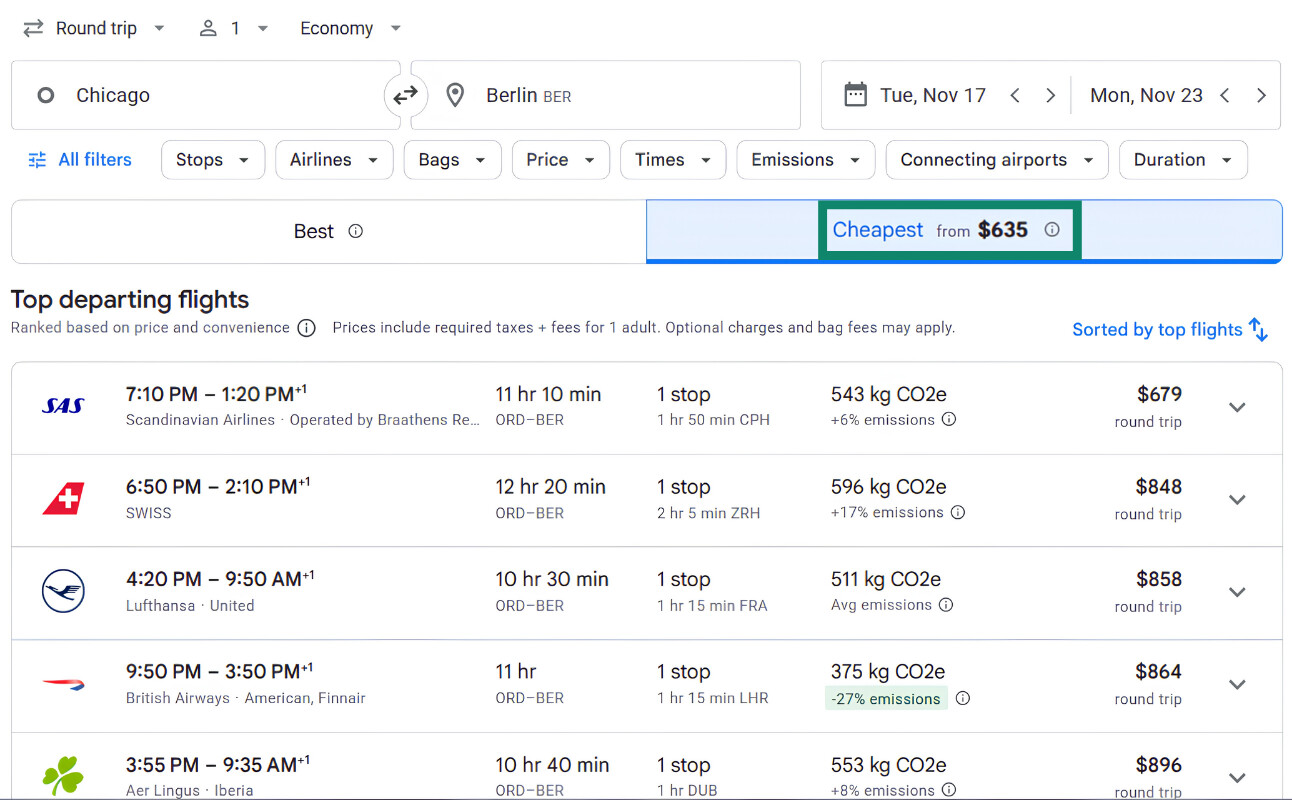This screenshot has width=1292, height=800.
Task: Expand the Aer Lingus flight details
Action: tap(1237, 777)
